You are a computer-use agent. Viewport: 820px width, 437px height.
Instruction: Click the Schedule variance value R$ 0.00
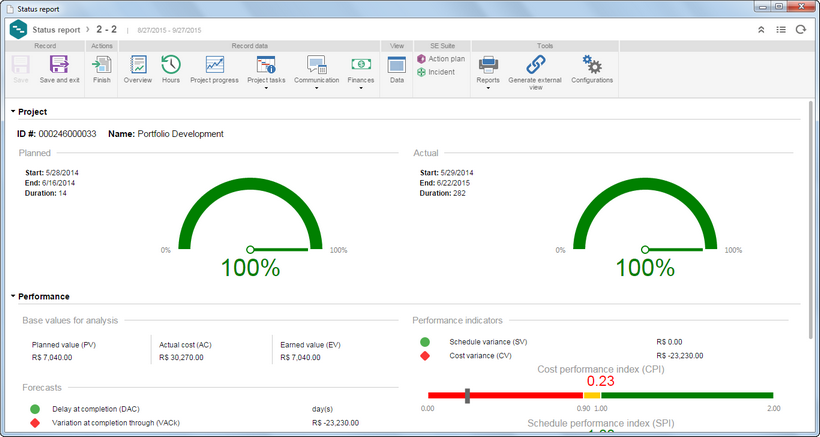(669, 342)
